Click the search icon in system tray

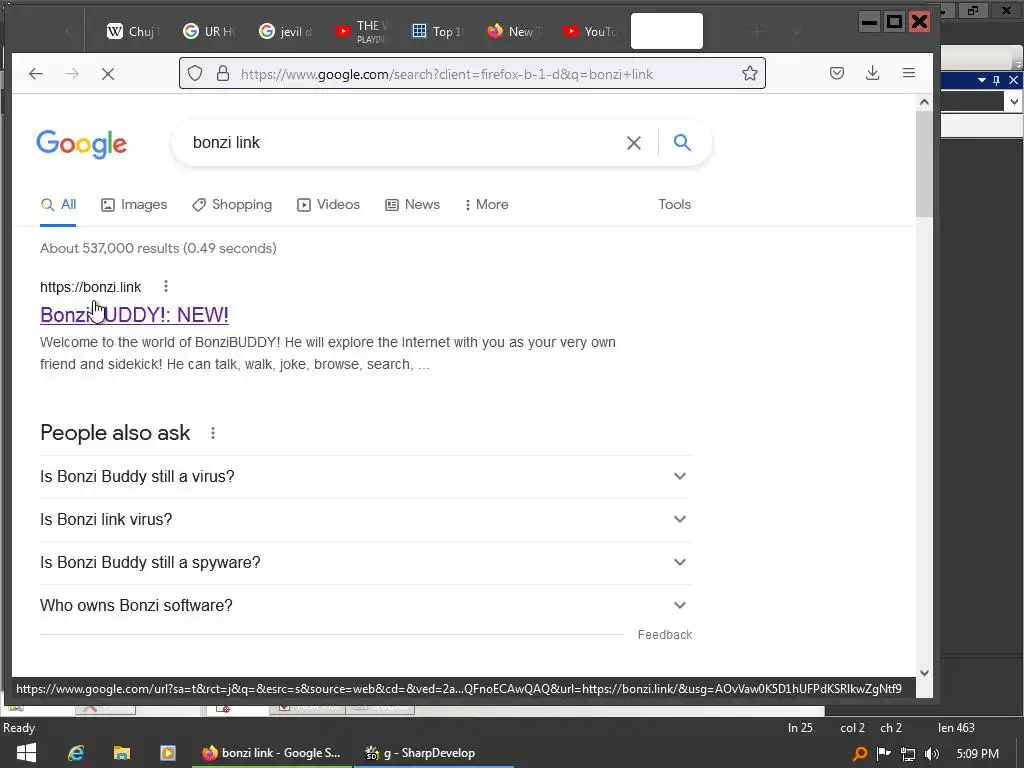860,754
